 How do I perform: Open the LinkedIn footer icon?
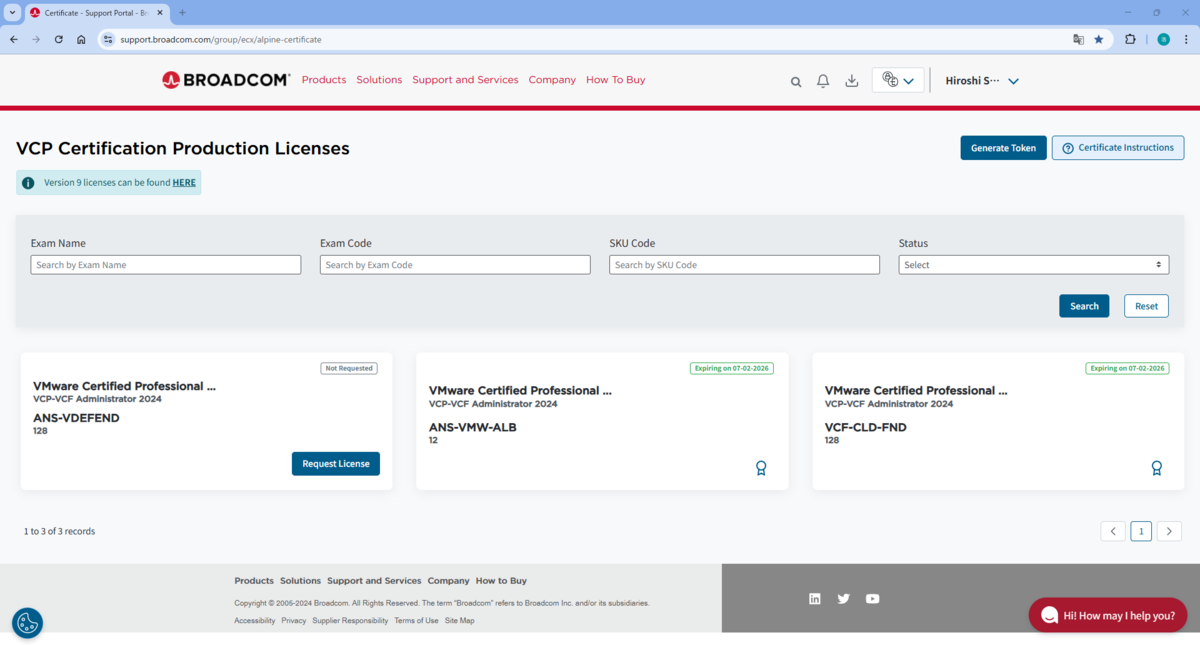[815, 599]
